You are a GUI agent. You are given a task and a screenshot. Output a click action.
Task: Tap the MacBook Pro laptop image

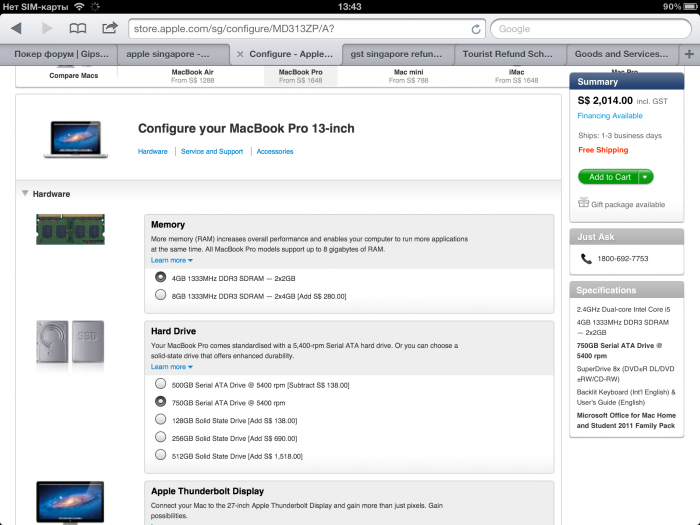point(76,139)
